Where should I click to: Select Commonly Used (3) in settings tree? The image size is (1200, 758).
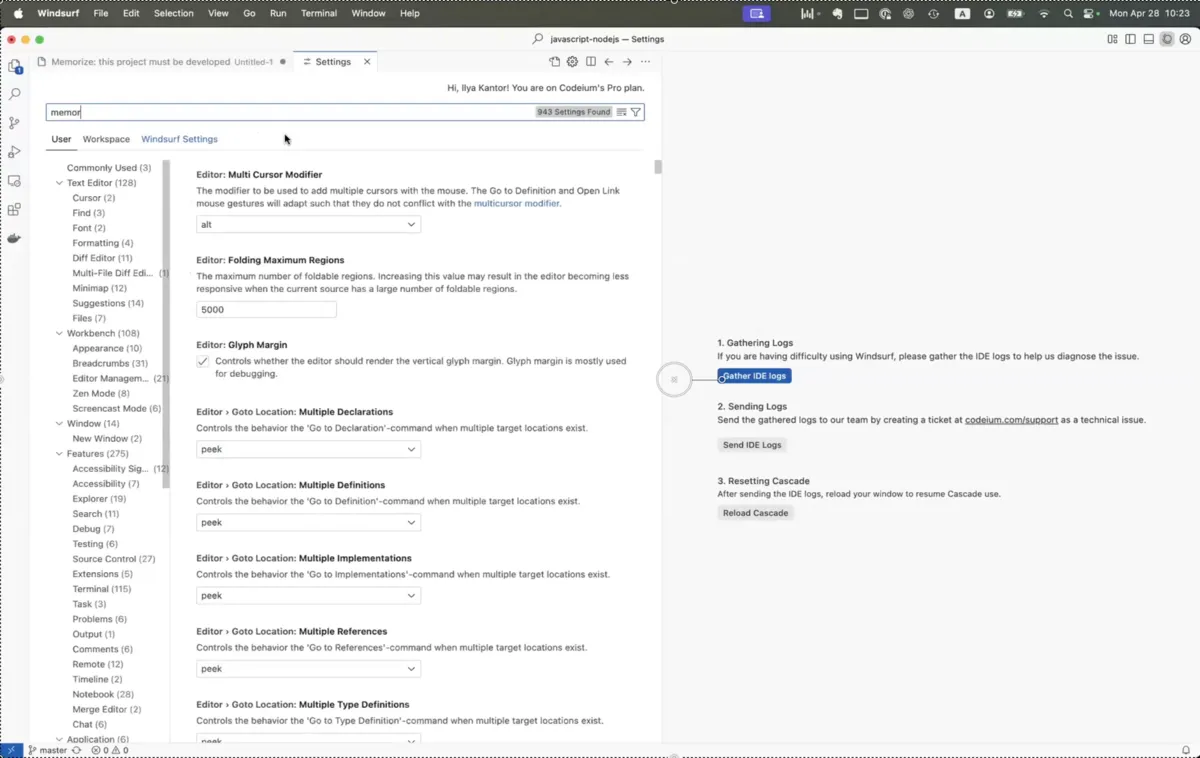pyautogui.click(x=108, y=168)
